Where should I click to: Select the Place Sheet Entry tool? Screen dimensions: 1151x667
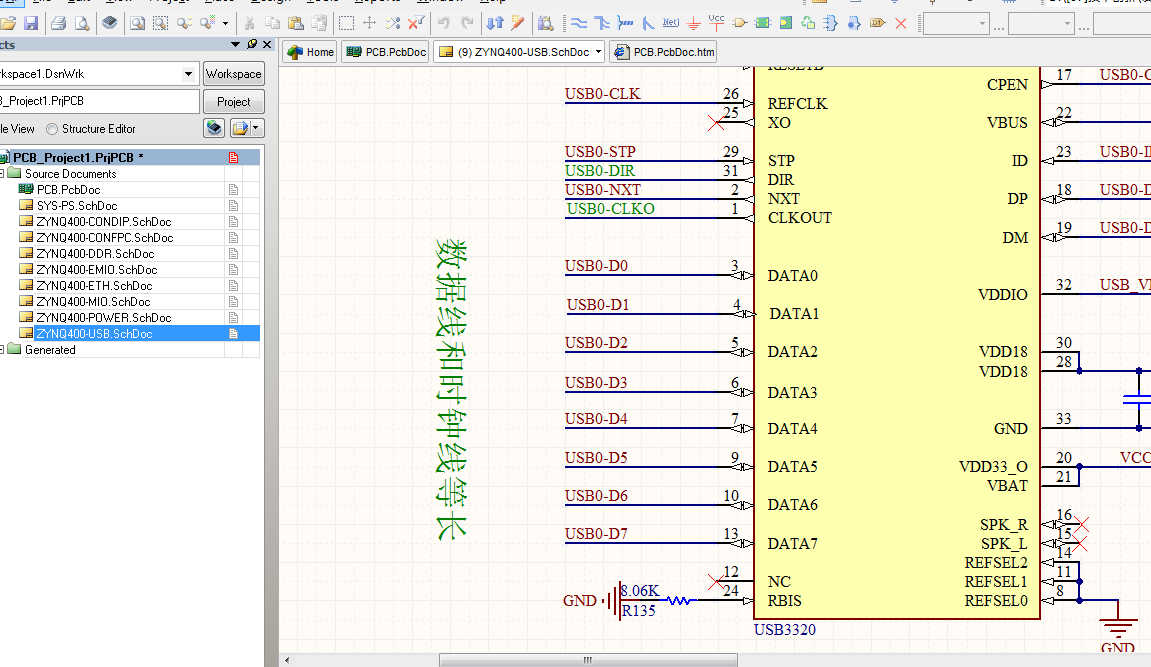pyautogui.click(x=785, y=23)
